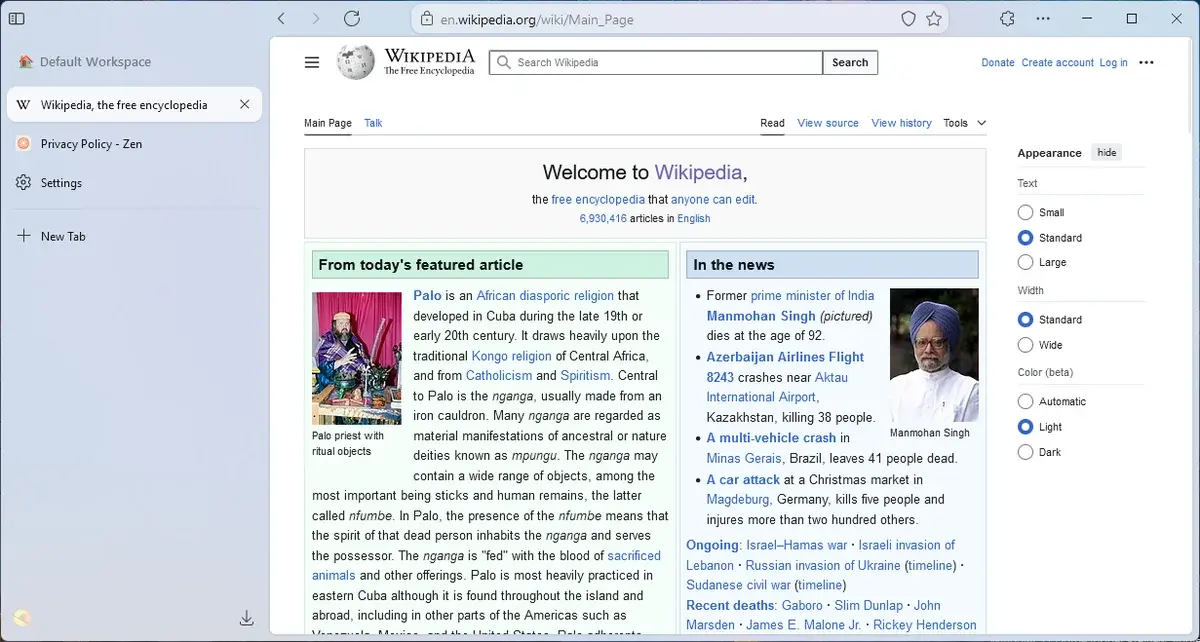Open the View source tab
This screenshot has height=642, width=1200.
828,123
